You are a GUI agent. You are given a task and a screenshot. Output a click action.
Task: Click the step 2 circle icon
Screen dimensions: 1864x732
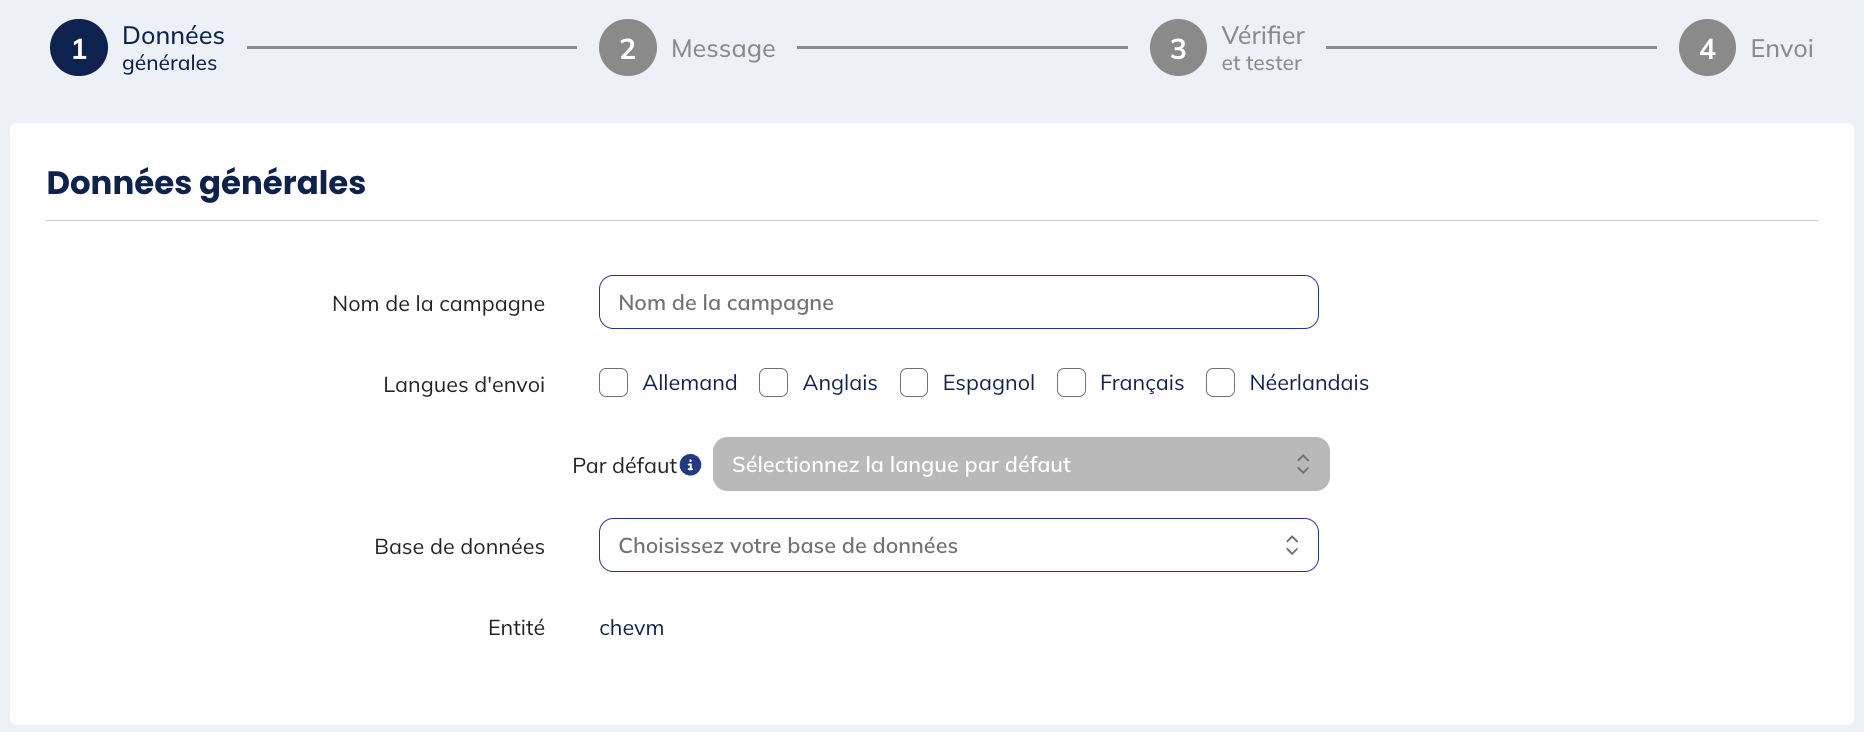tap(628, 47)
